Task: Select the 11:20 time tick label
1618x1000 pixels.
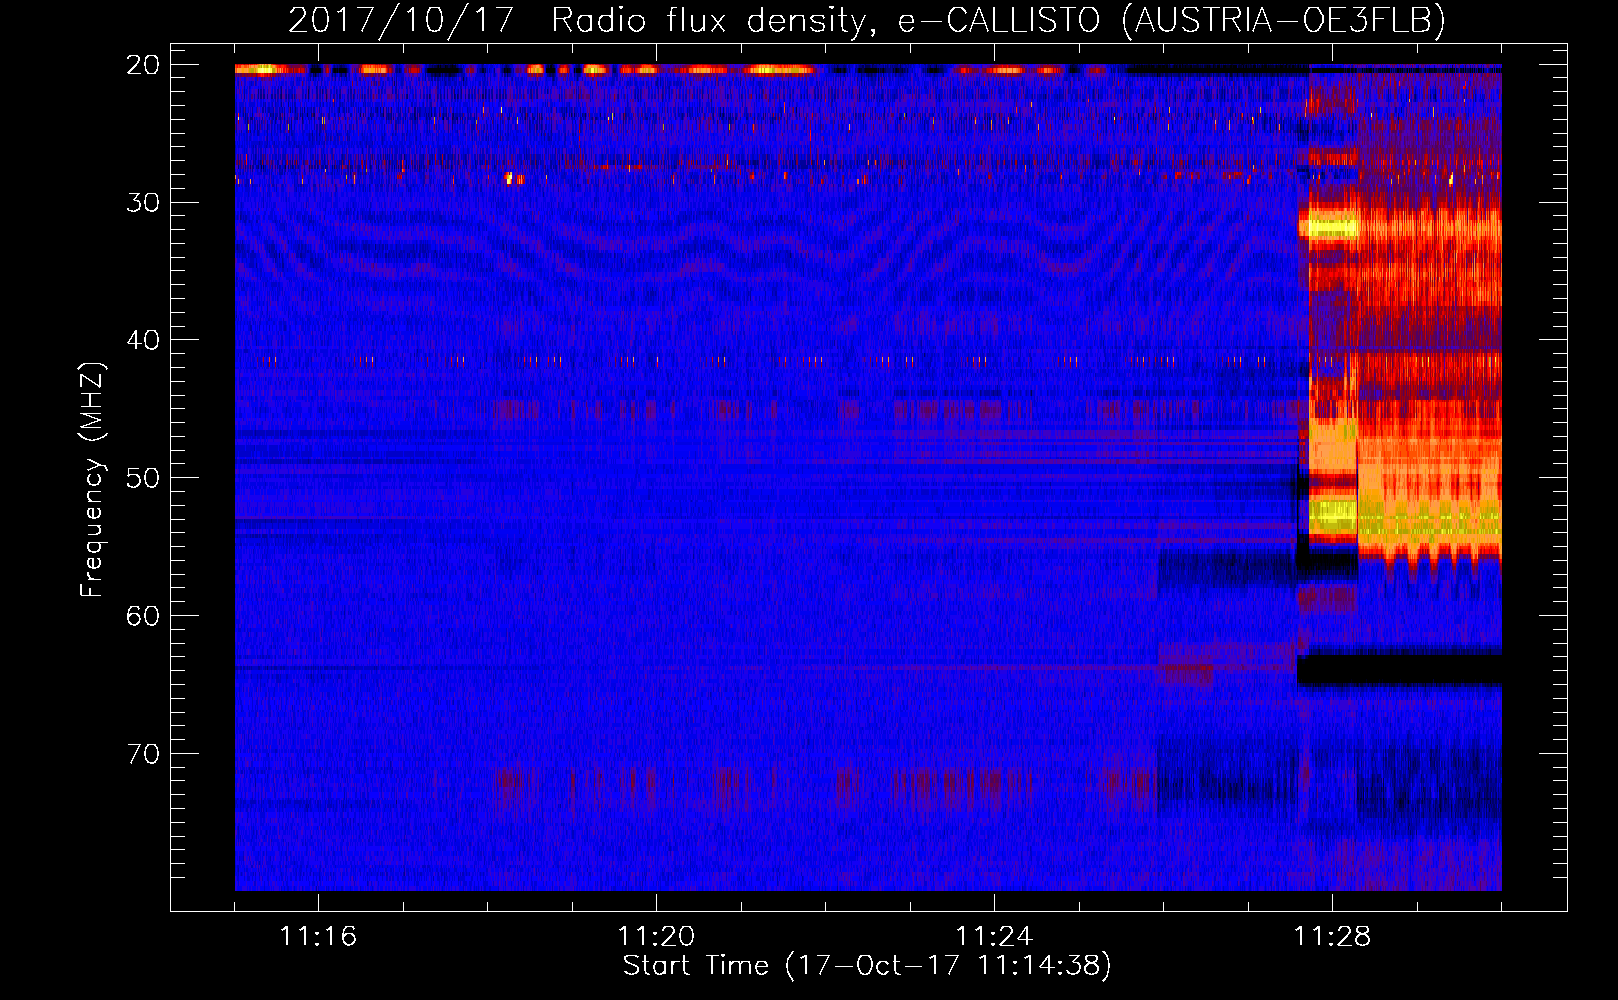Action: point(656,937)
